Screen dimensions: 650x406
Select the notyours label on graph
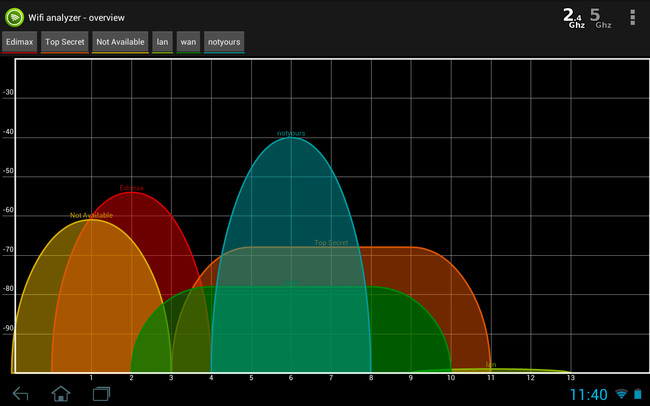click(291, 133)
